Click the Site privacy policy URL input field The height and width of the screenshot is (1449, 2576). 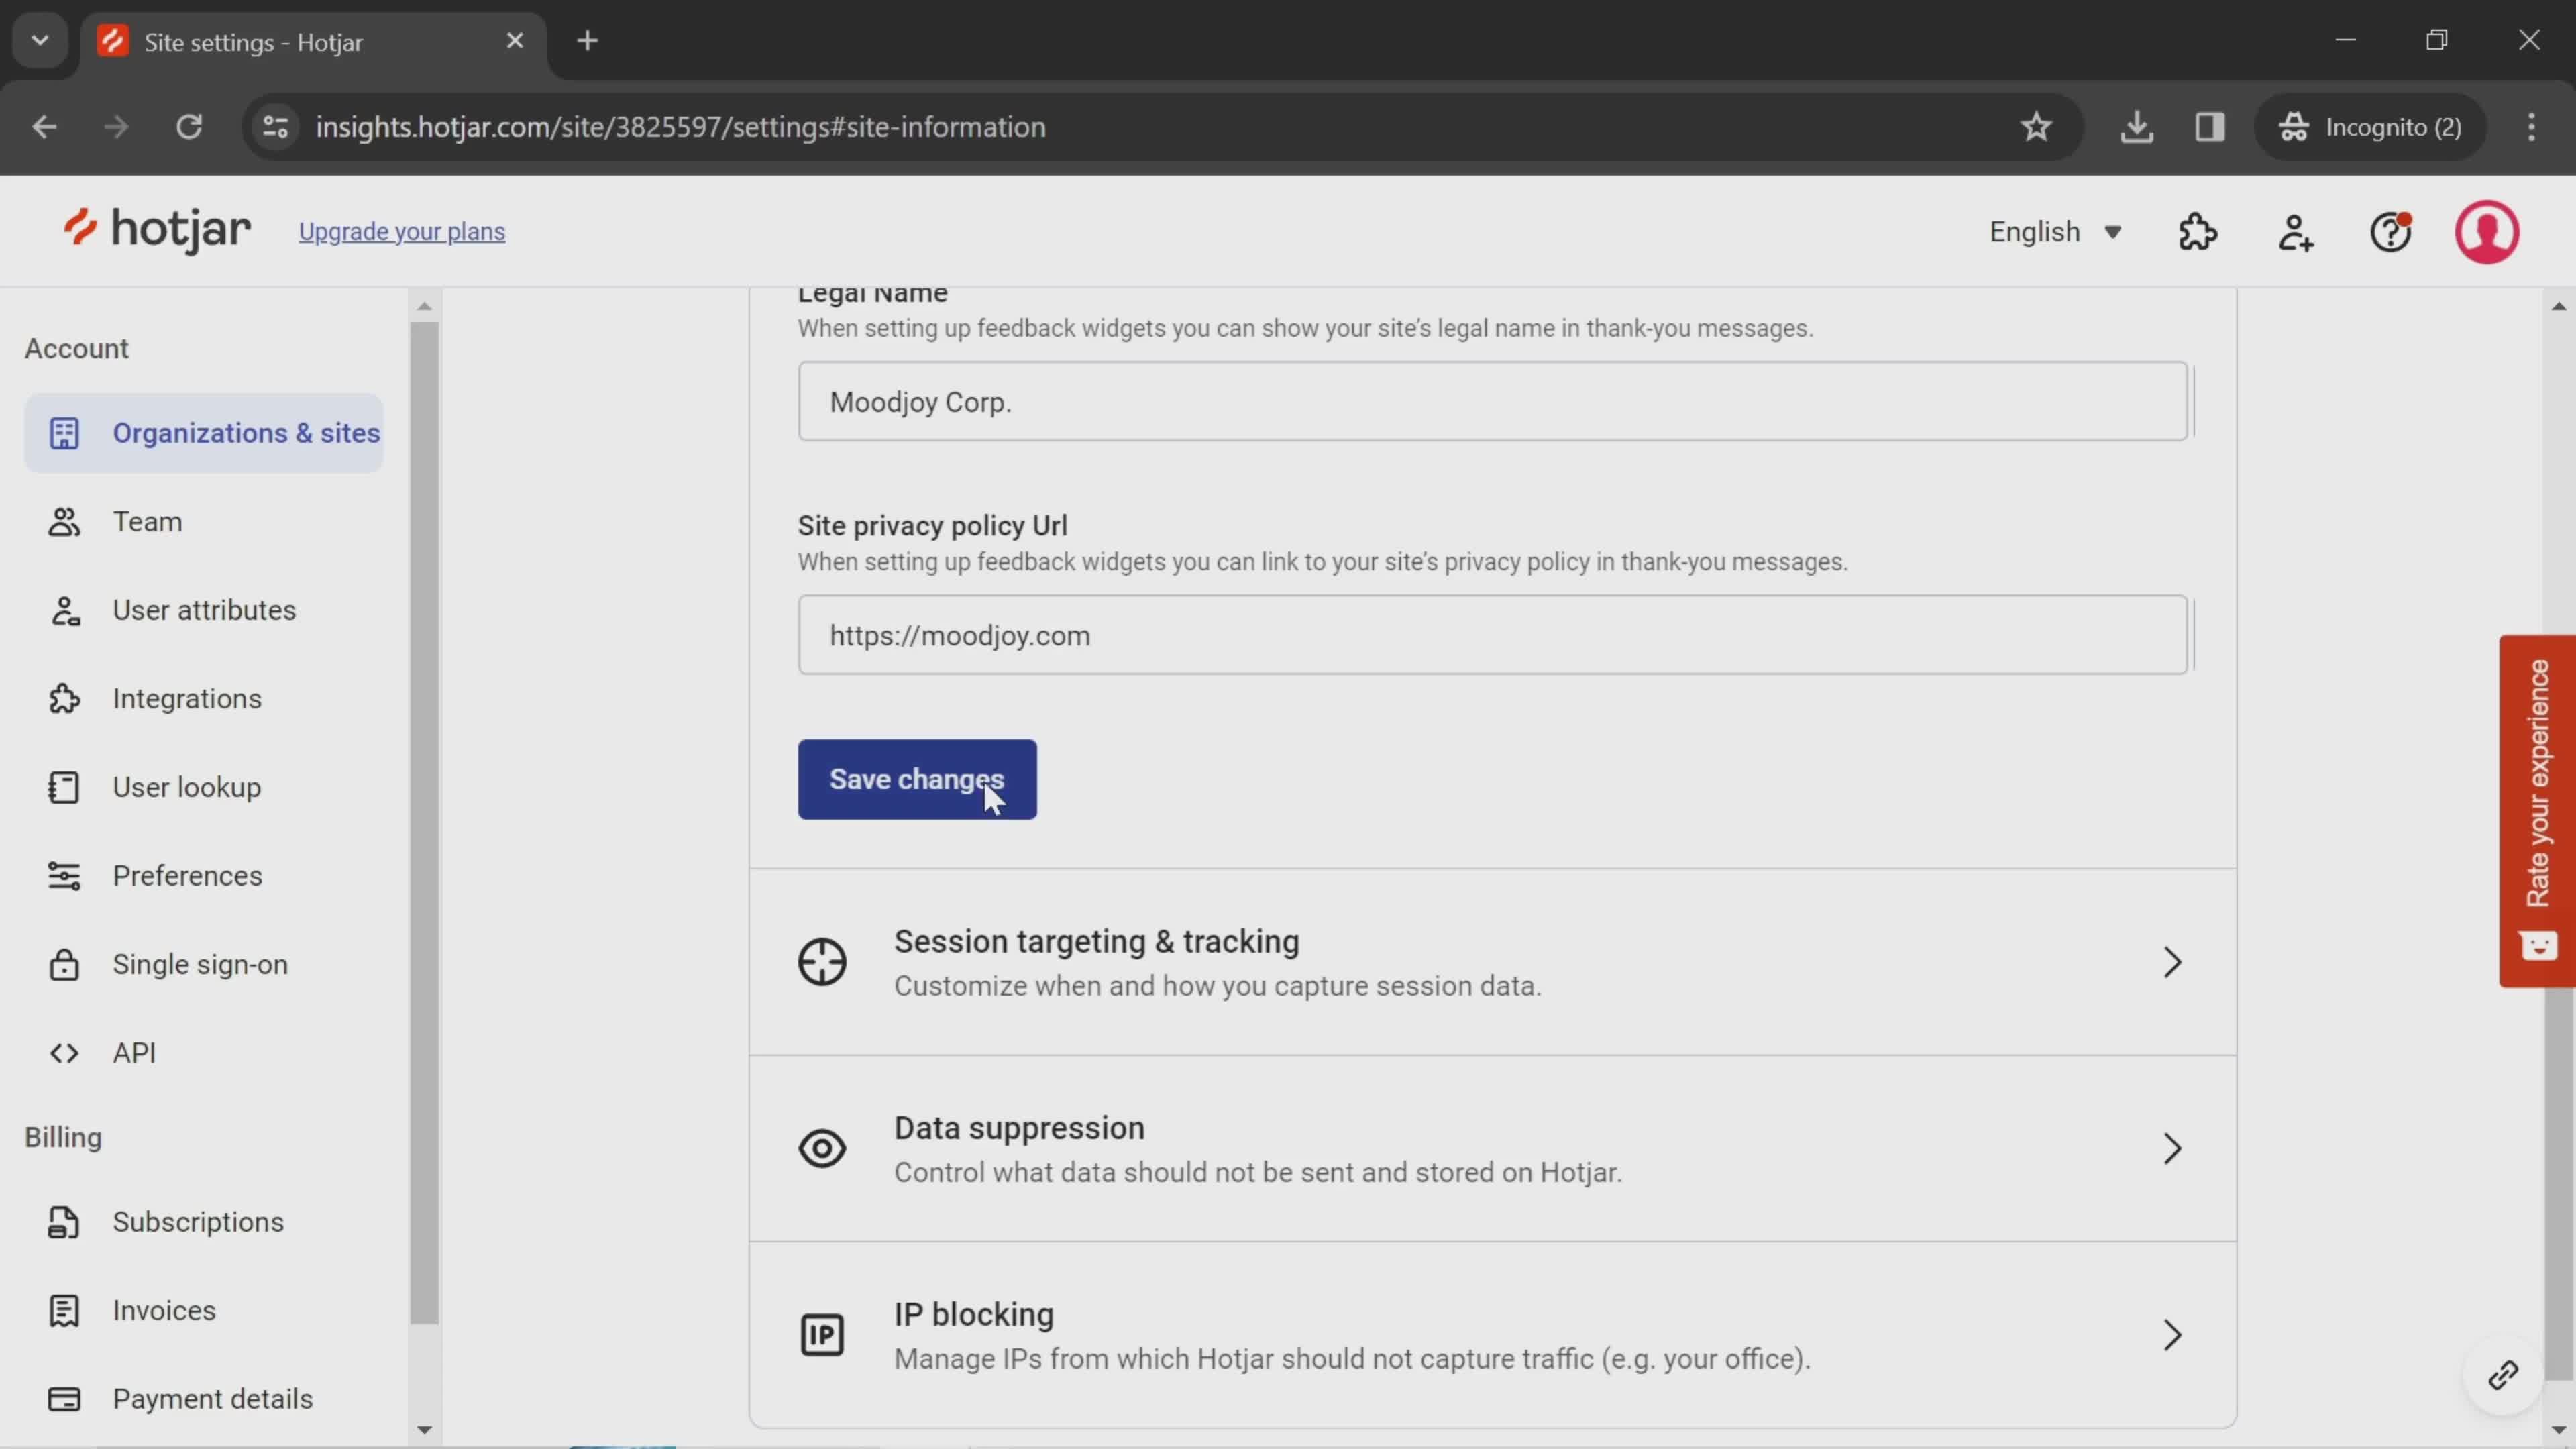1493,633
